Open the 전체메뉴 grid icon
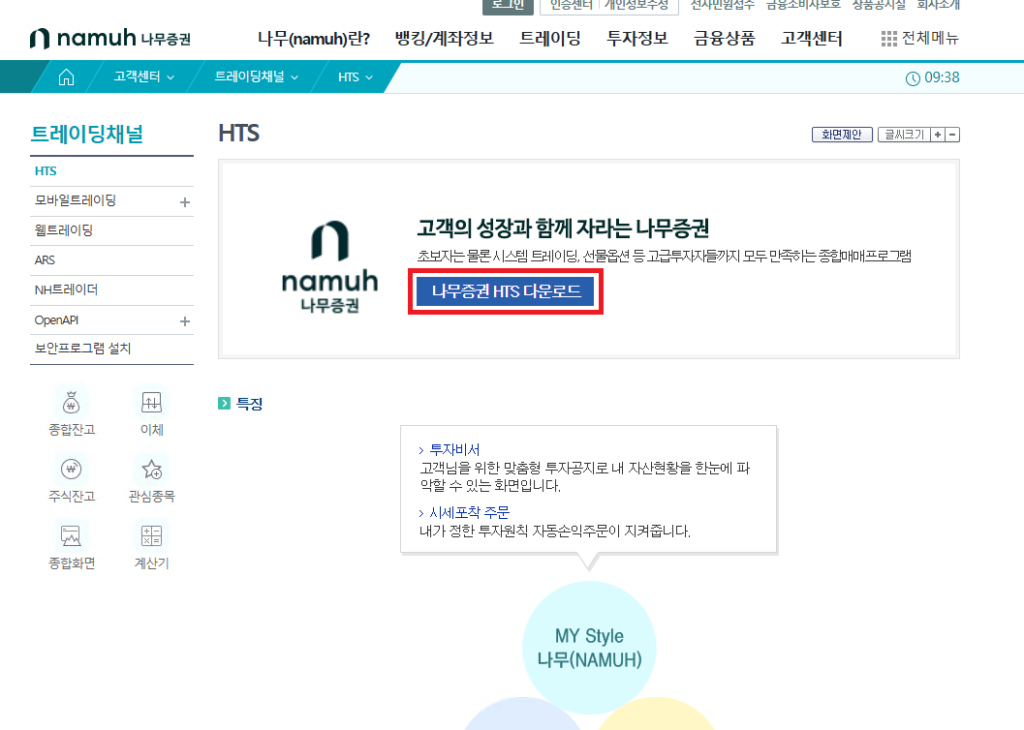This screenshot has width=1024, height=730. tap(889, 39)
